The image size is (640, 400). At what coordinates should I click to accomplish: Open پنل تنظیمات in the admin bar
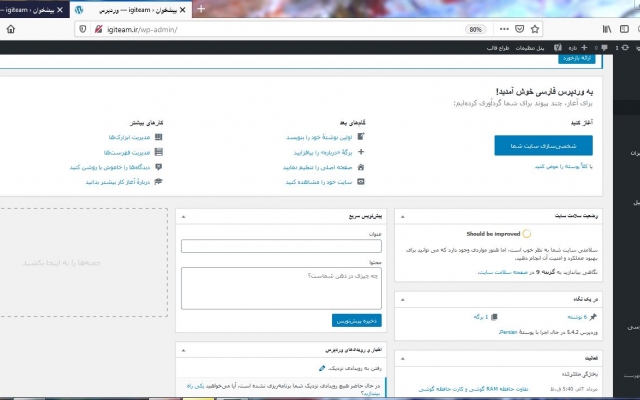530,48
